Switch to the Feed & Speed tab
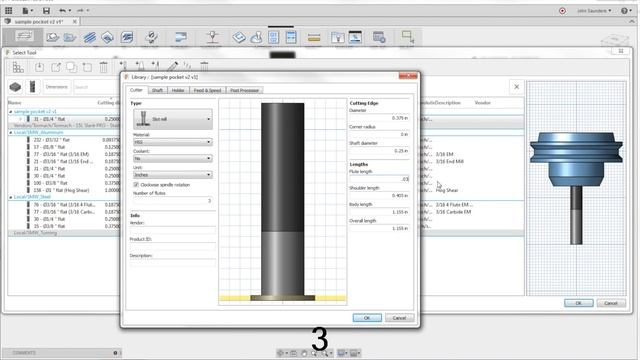Screen dimensions: 640x360 click(x=207, y=90)
